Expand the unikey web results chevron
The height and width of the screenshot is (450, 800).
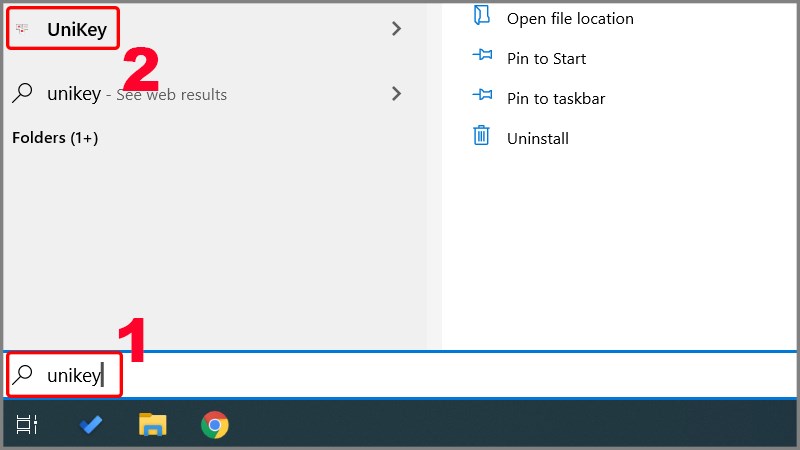click(396, 93)
